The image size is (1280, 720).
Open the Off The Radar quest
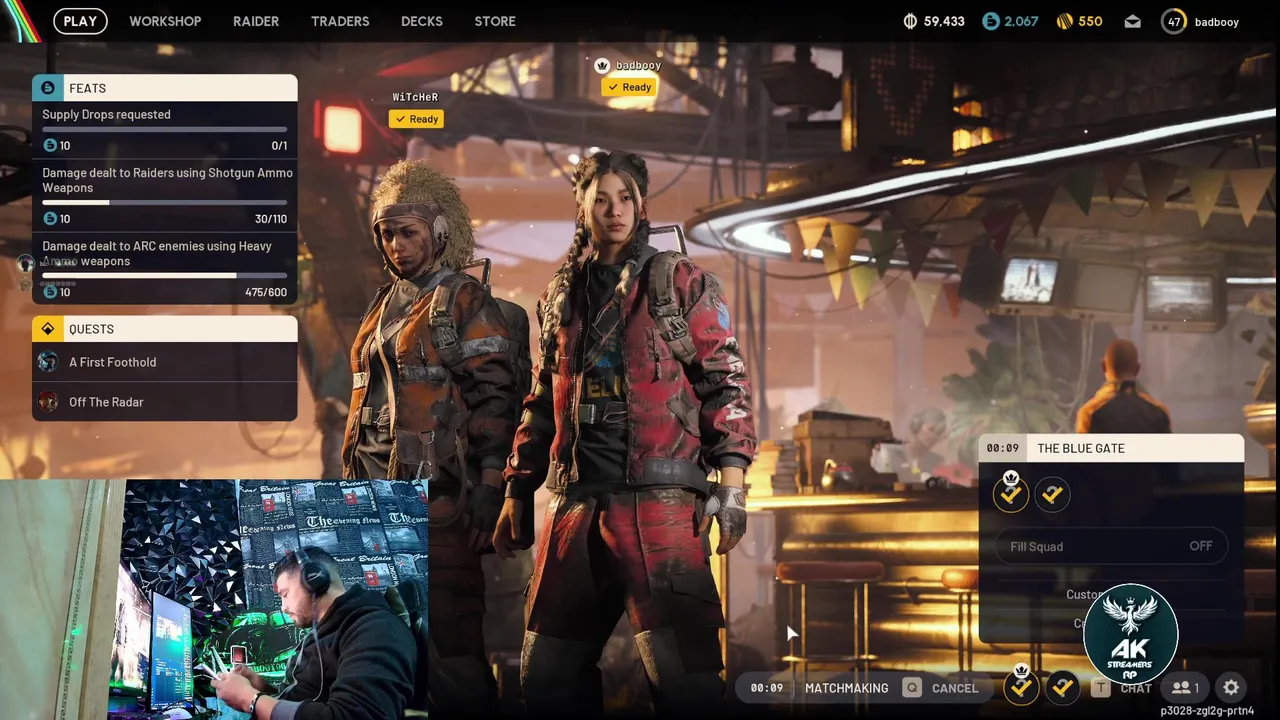165,402
